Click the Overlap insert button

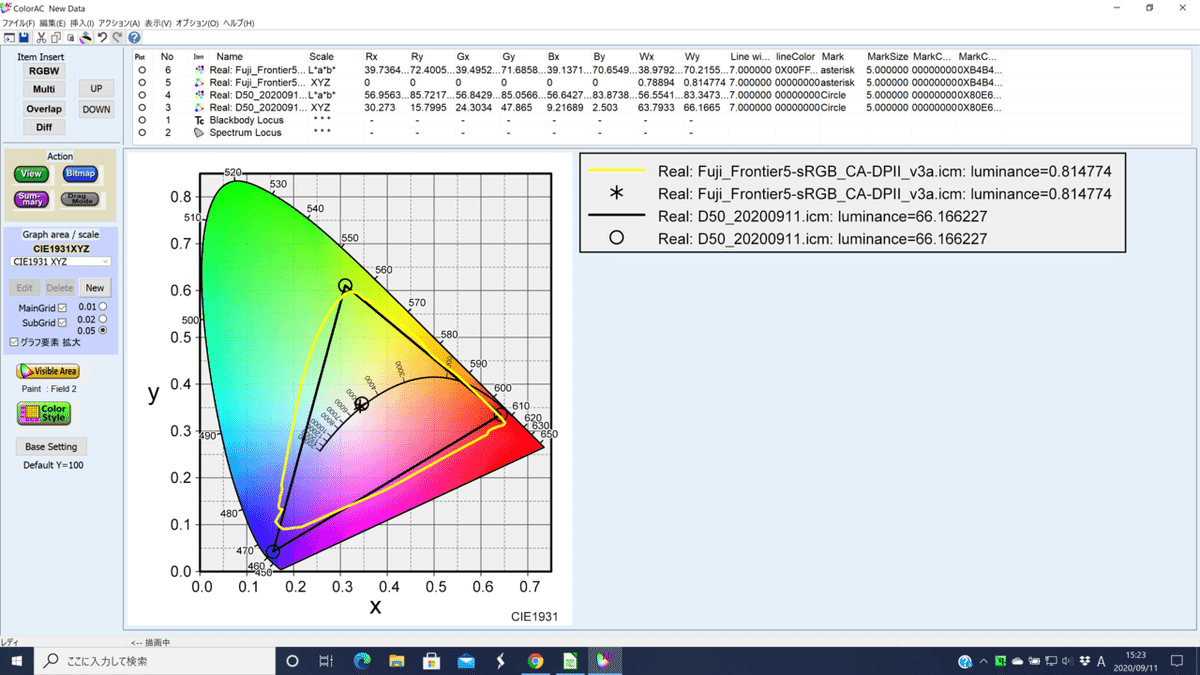43,109
